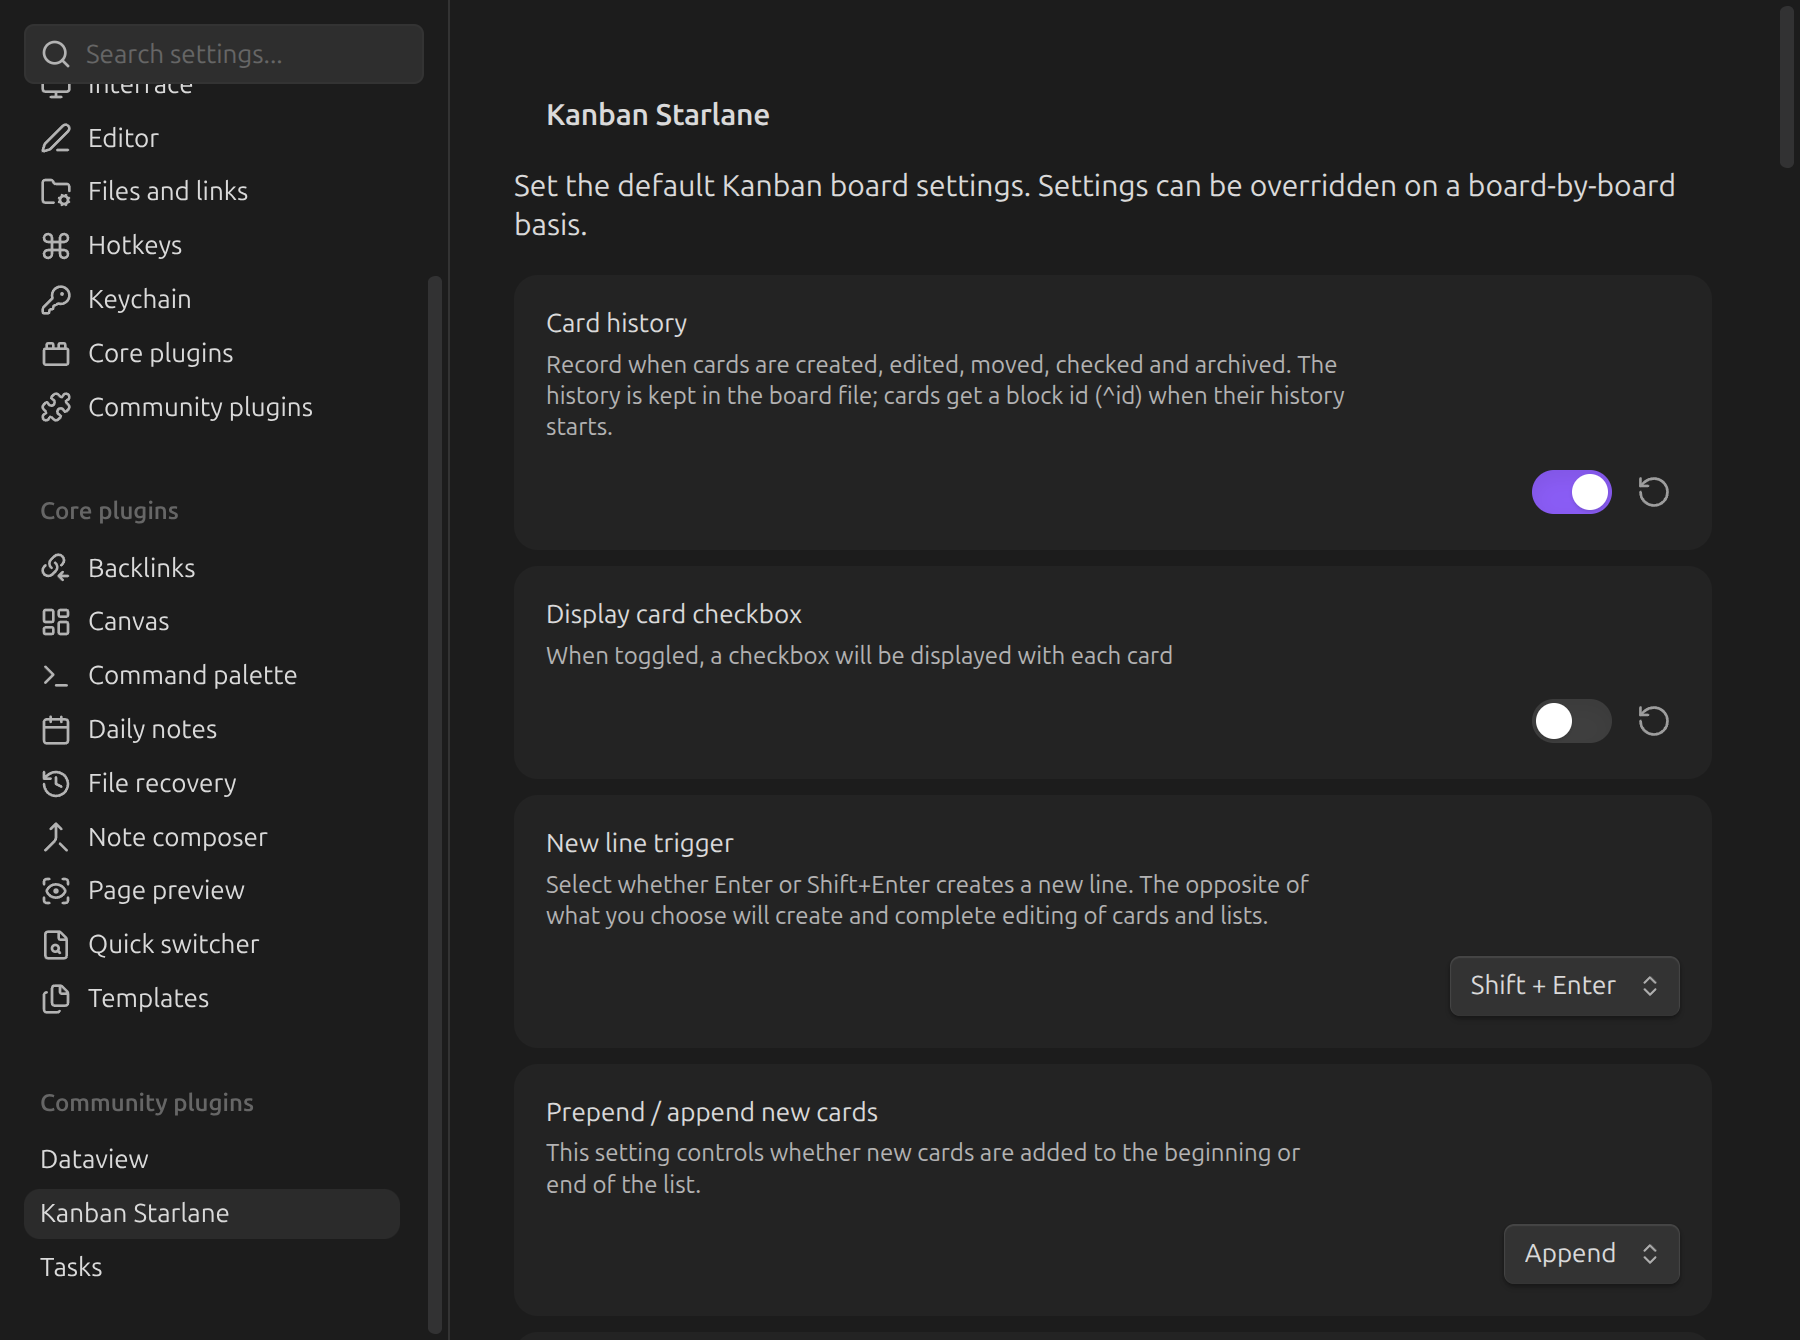
Task: Click the Keychain key icon
Action: (x=56, y=299)
